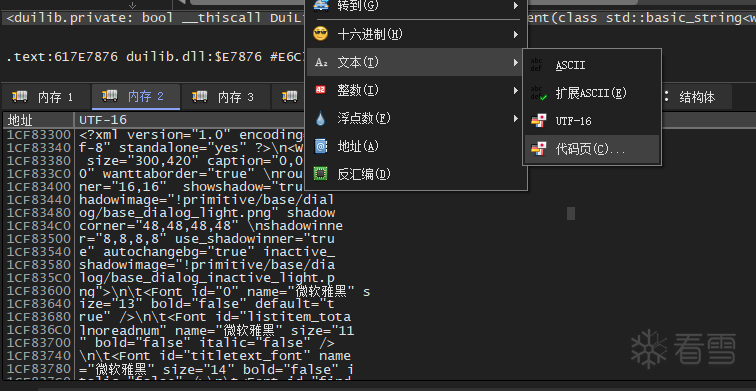Expand the 十六进制(H) submenu arrow
This screenshot has width=756, height=391.
coord(515,34)
